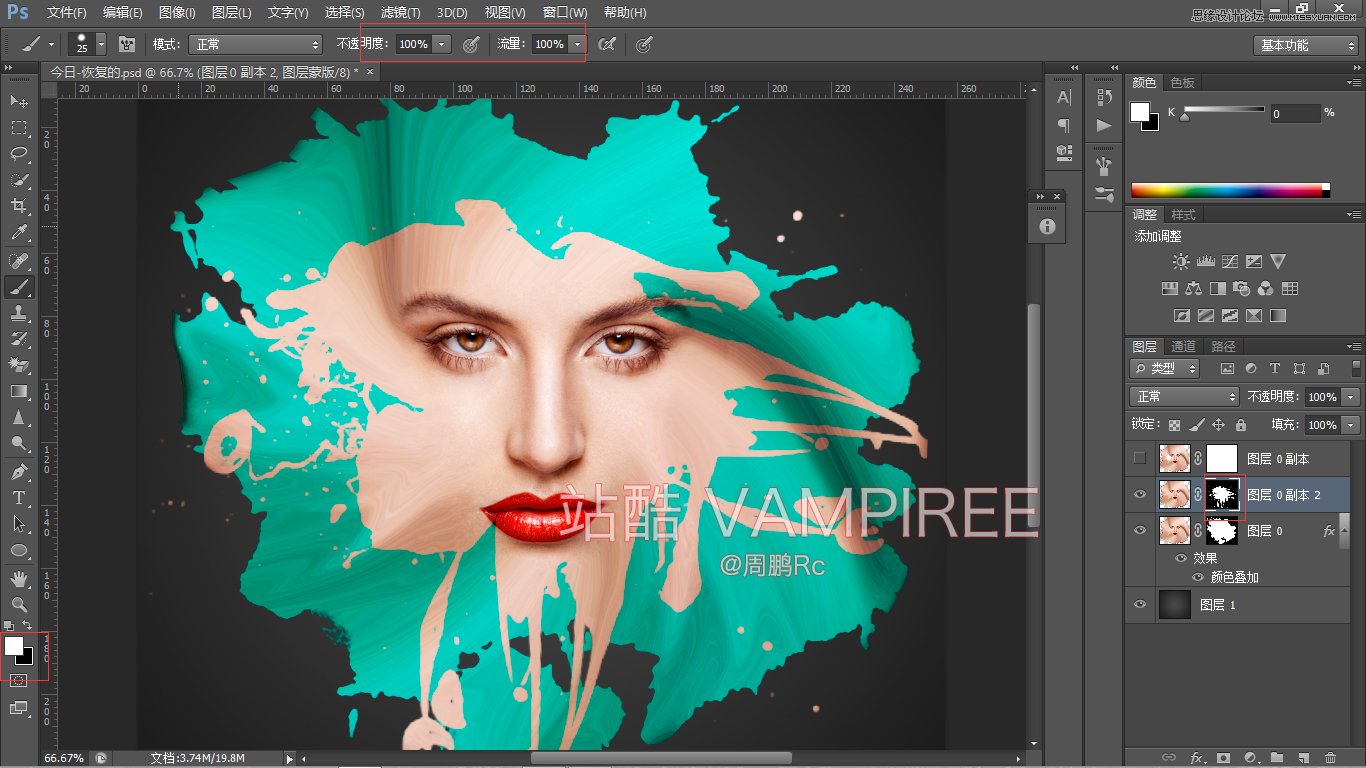The image size is (1366, 768).
Task: Open the layer filter 类型 dropdown
Action: (1165, 368)
